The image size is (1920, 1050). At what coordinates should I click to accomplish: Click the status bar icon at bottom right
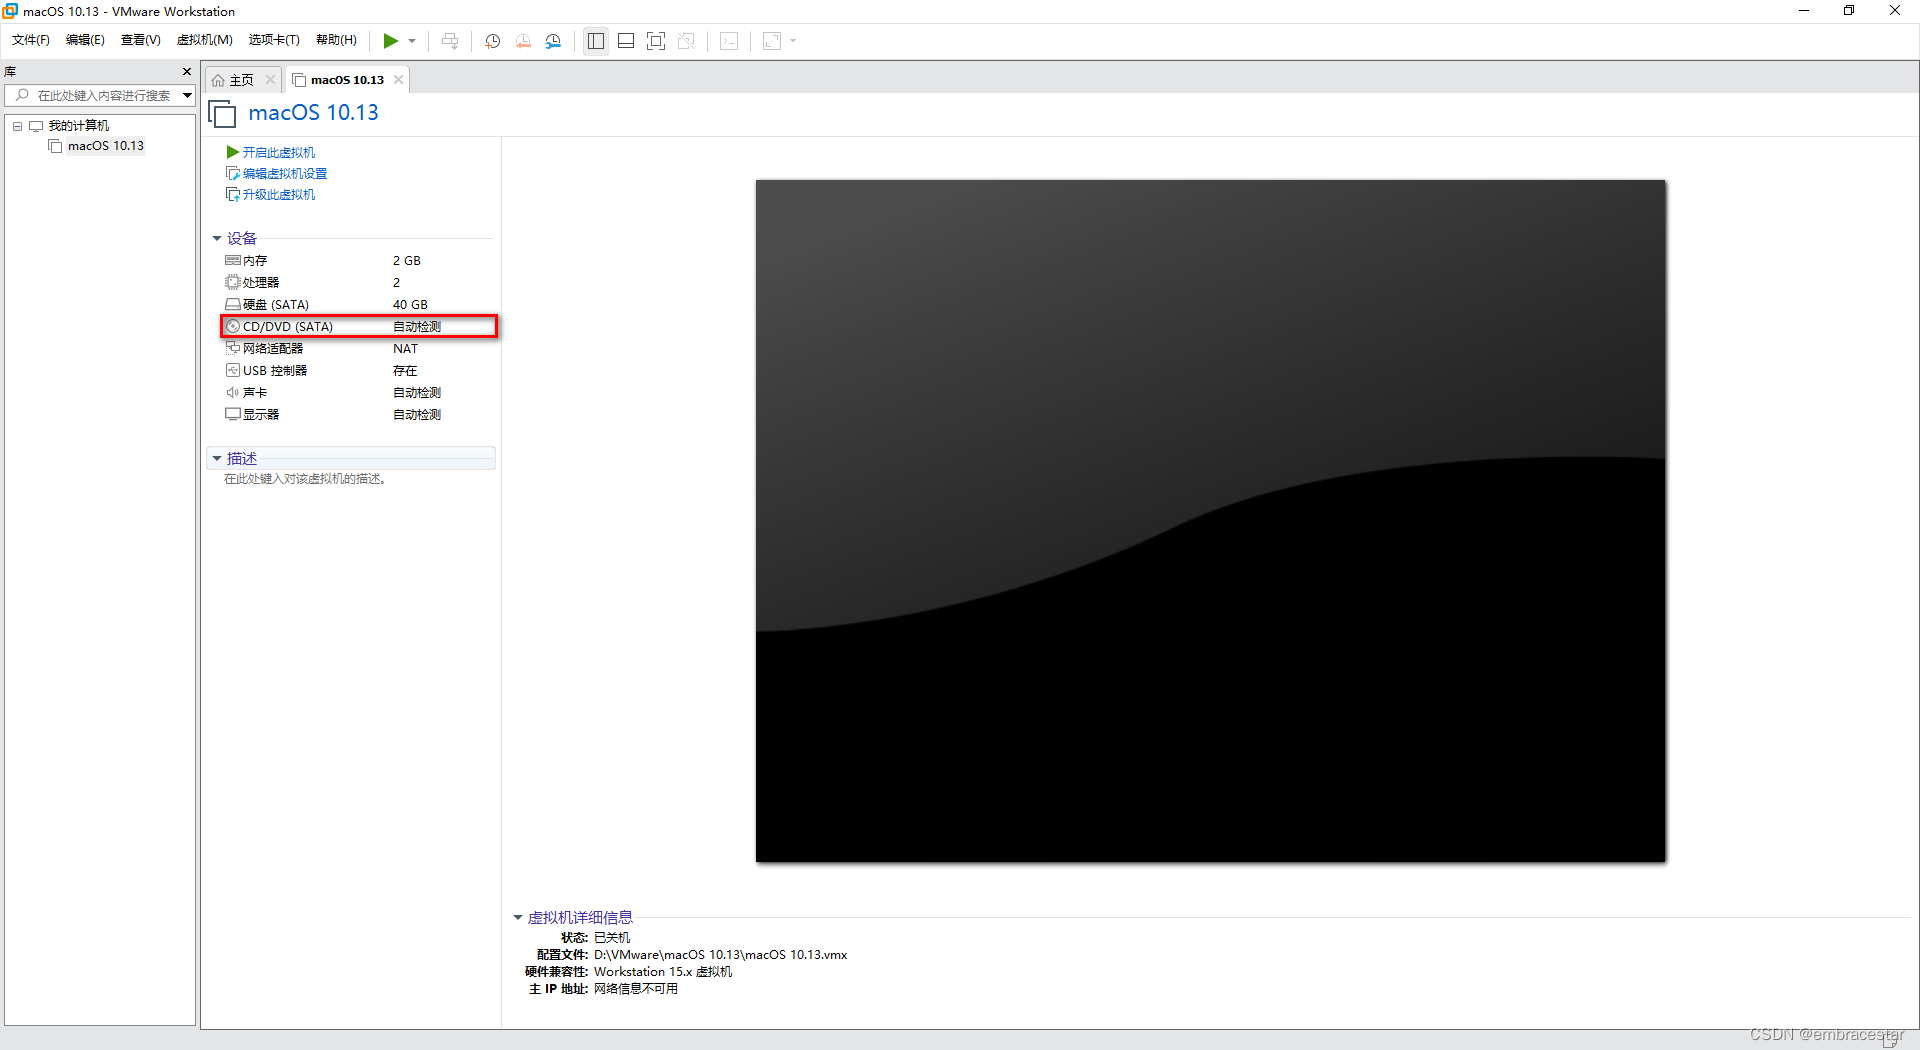coord(1890,1040)
